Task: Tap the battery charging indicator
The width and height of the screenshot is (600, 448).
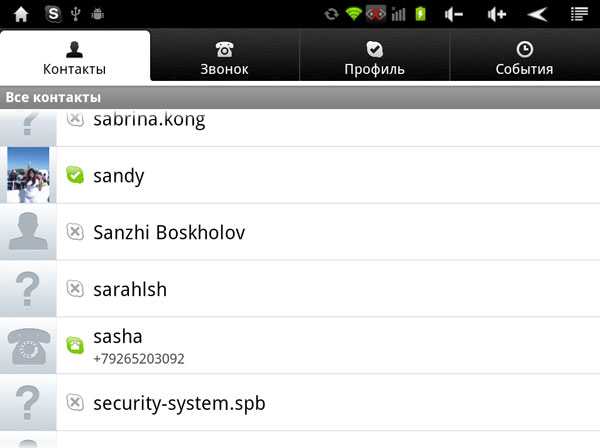Action: (x=421, y=14)
